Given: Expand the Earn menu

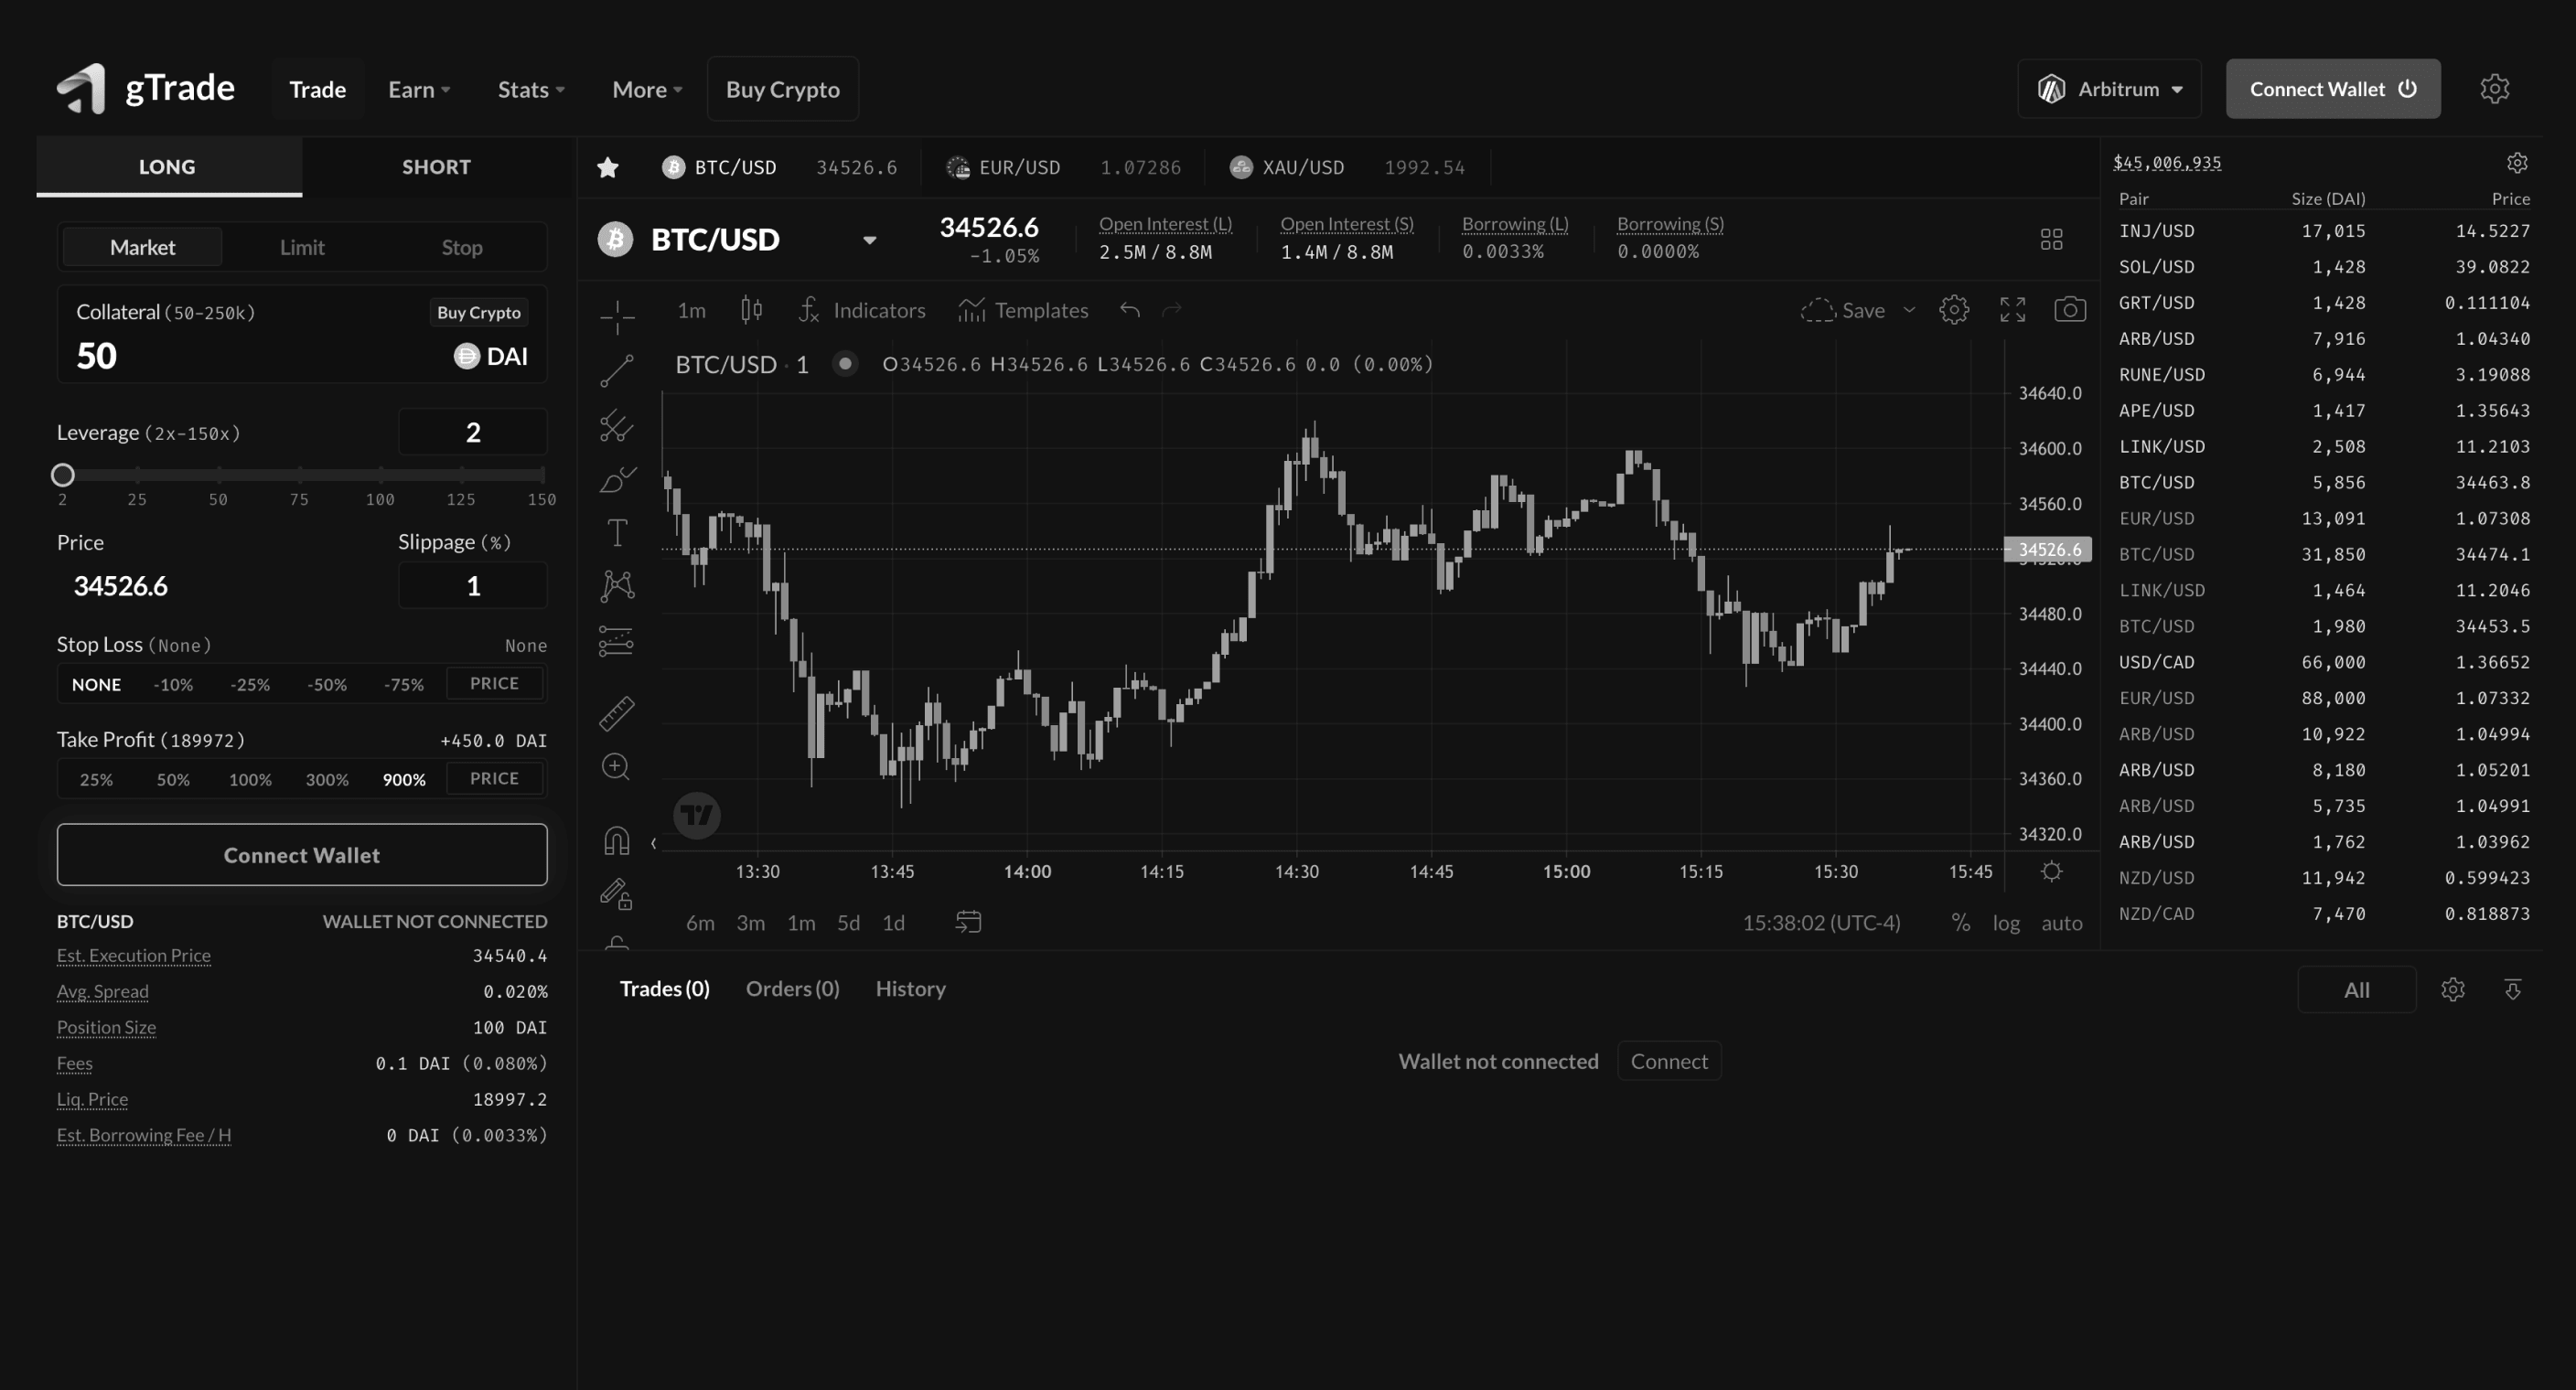Looking at the screenshot, I should pyautogui.click(x=419, y=90).
